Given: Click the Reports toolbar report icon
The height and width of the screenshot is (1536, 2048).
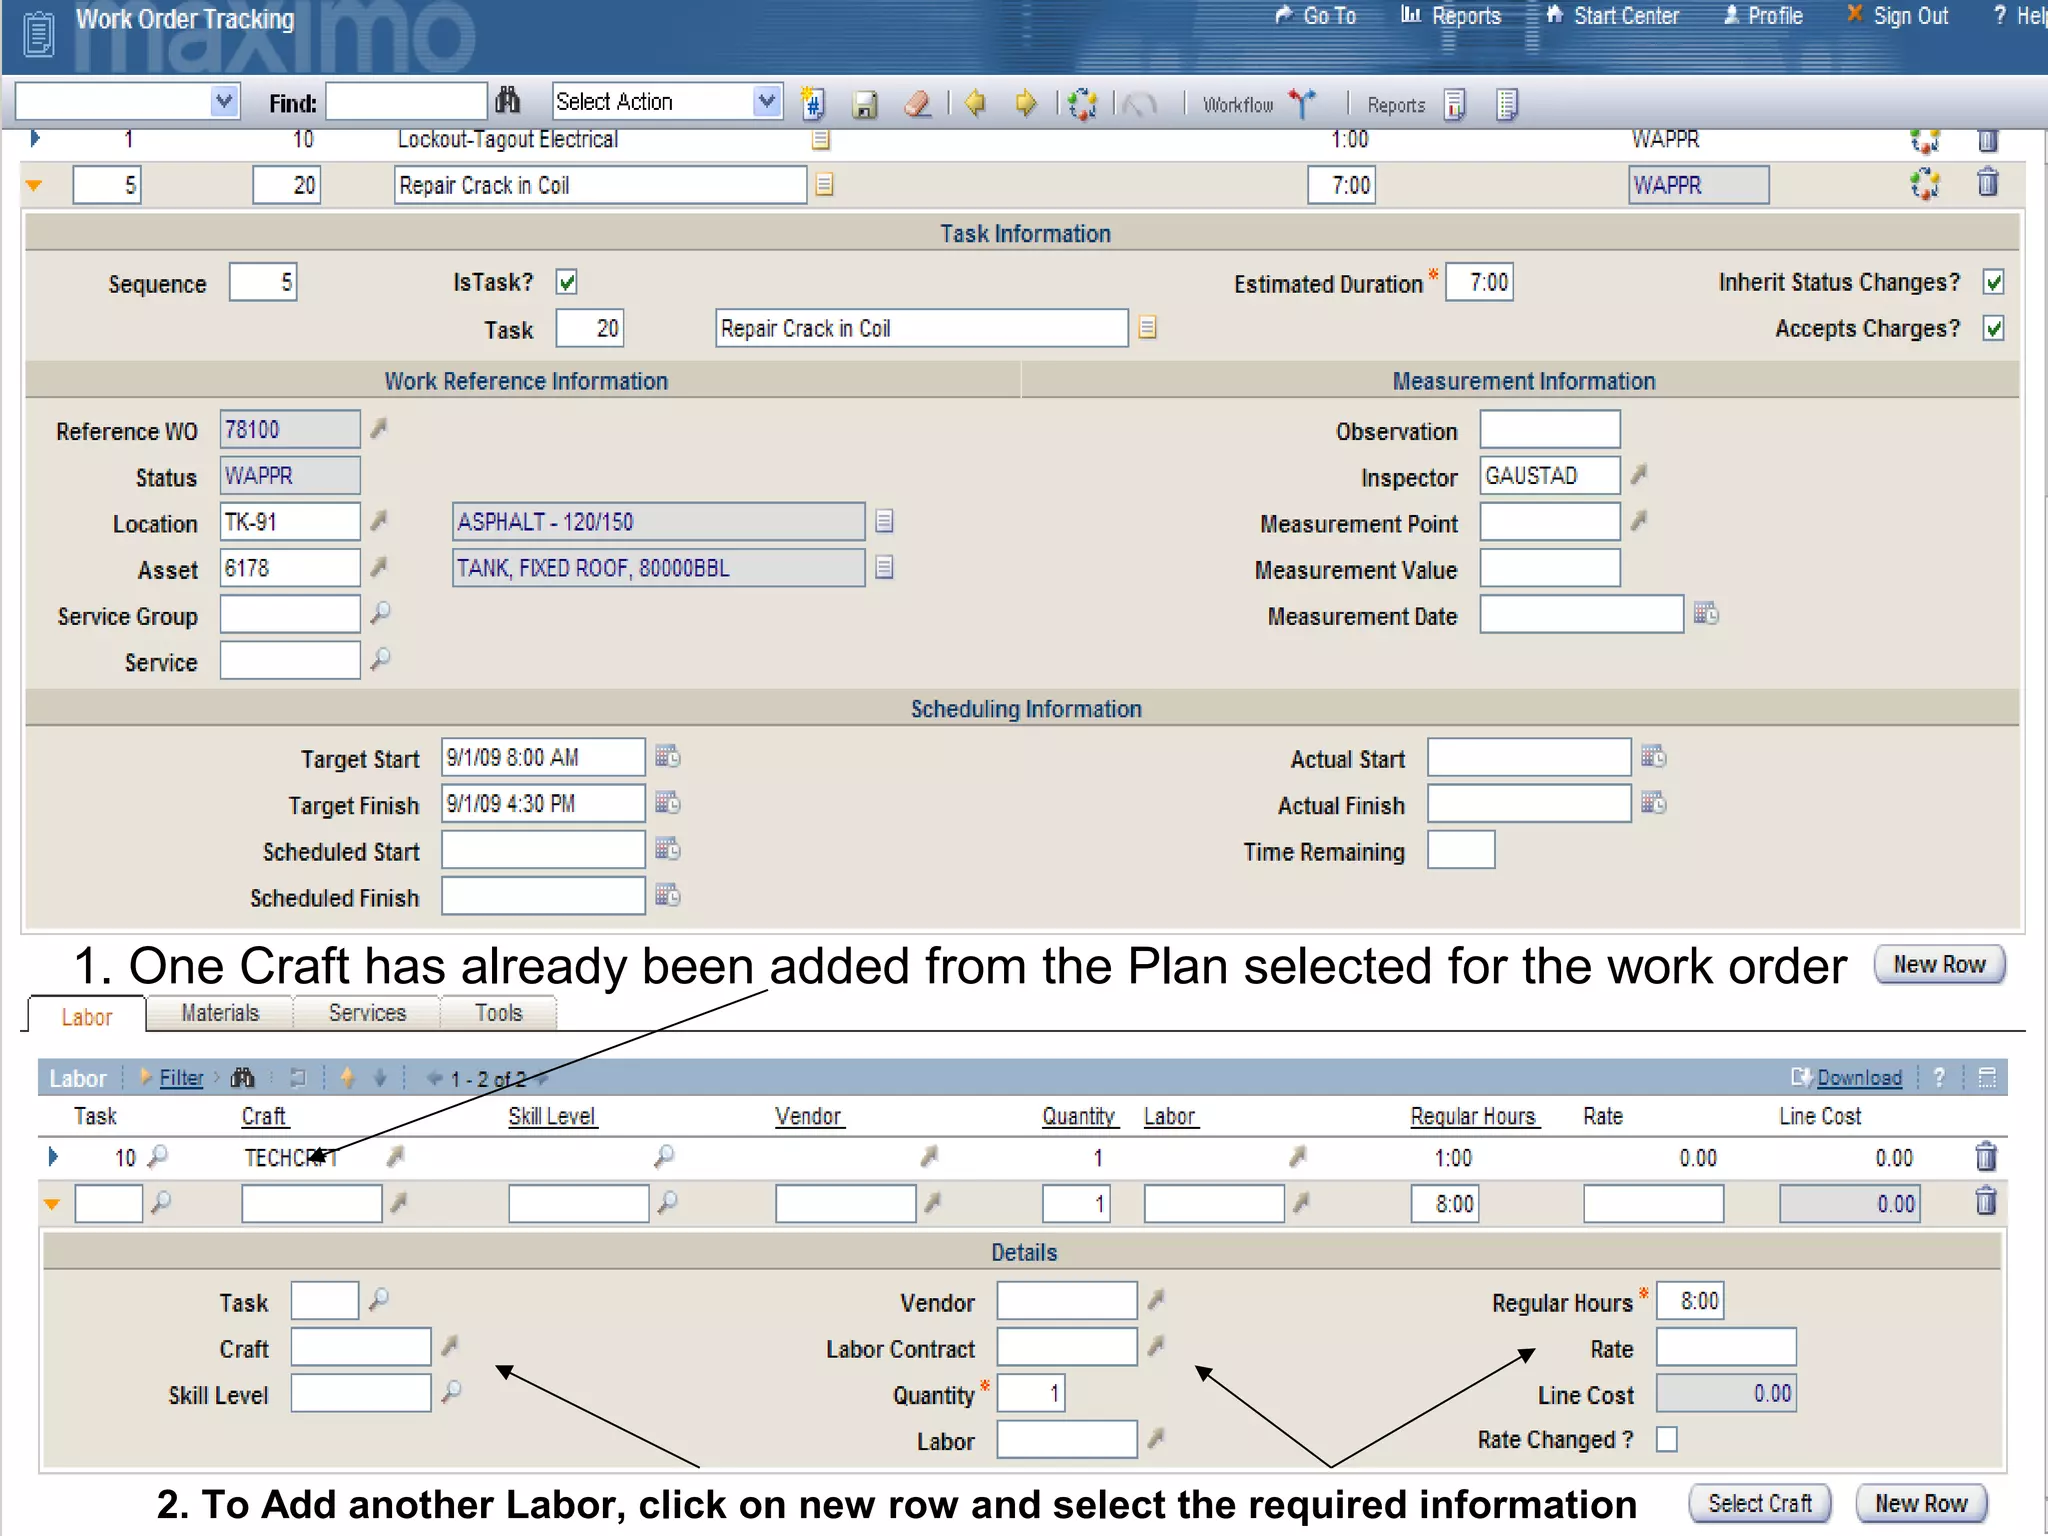Looking at the screenshot, I should [1455, 104].
